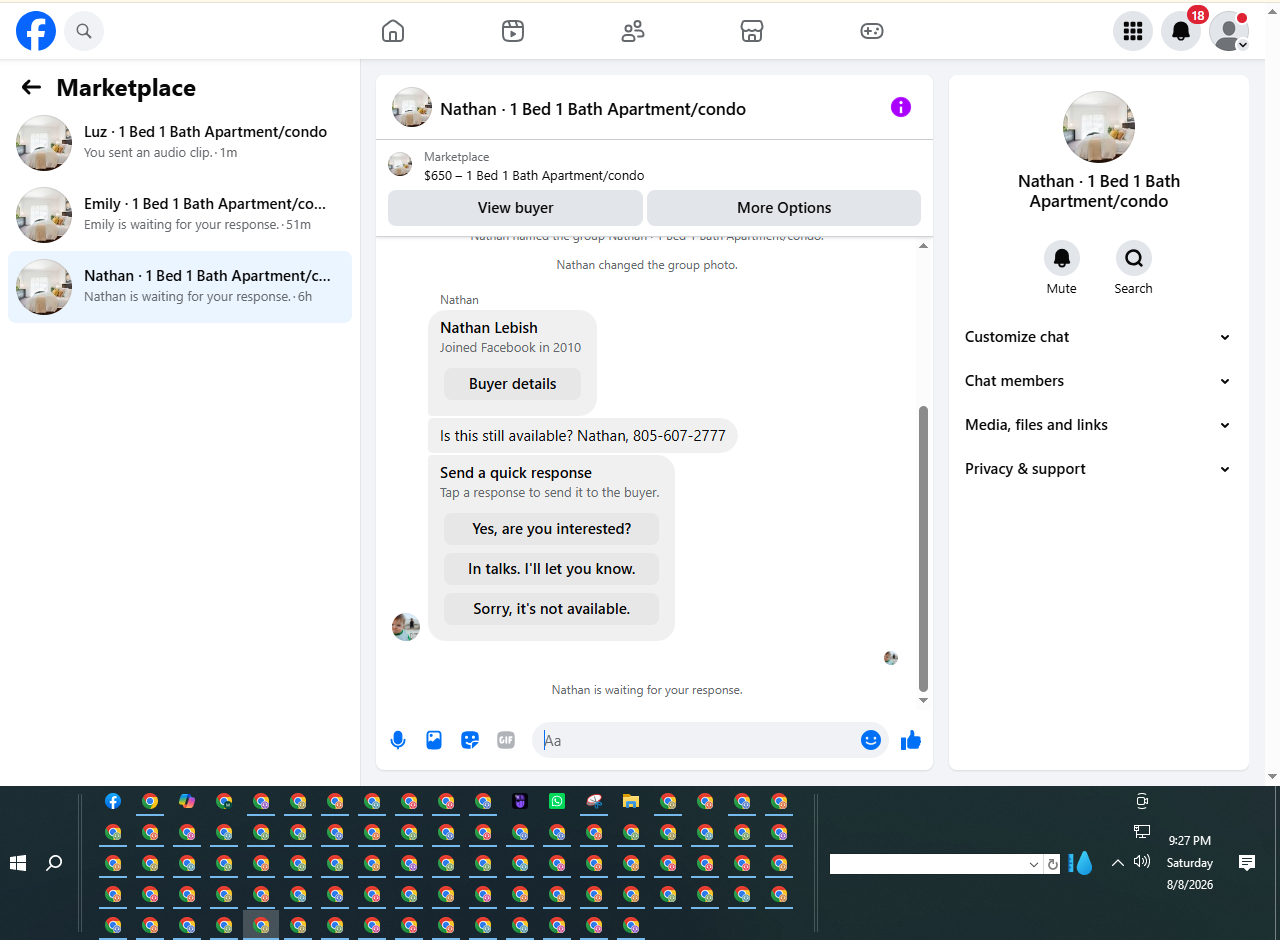This screenshot has width=1280, height=940.
Task: Search within the conversation using the magnifier icon
Action: point(1134,259)
